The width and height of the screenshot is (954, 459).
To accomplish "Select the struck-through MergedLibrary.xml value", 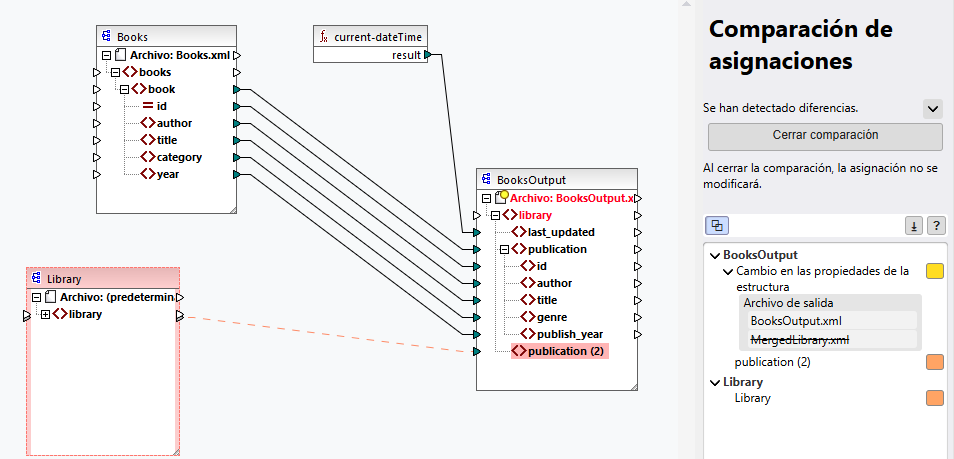I will click(x=799, y=340).
